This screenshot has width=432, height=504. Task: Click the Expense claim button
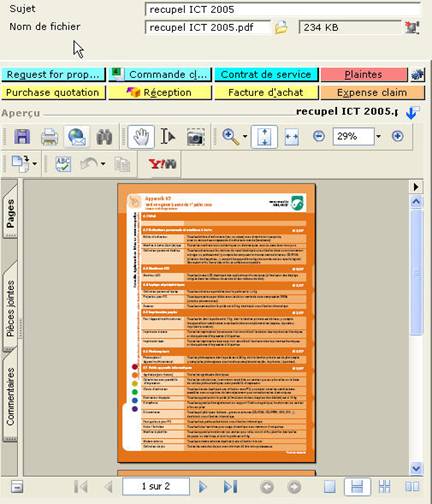(372, 92)
